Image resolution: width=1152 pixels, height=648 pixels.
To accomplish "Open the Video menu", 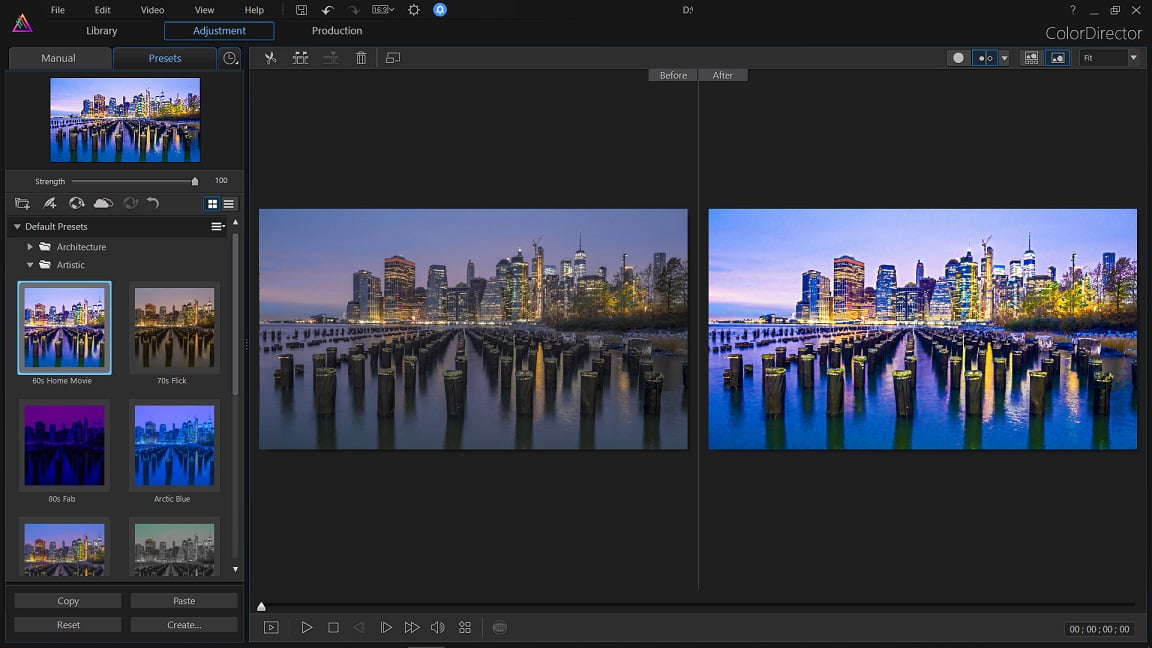I will pyautogui.click(x=152, y=10).
